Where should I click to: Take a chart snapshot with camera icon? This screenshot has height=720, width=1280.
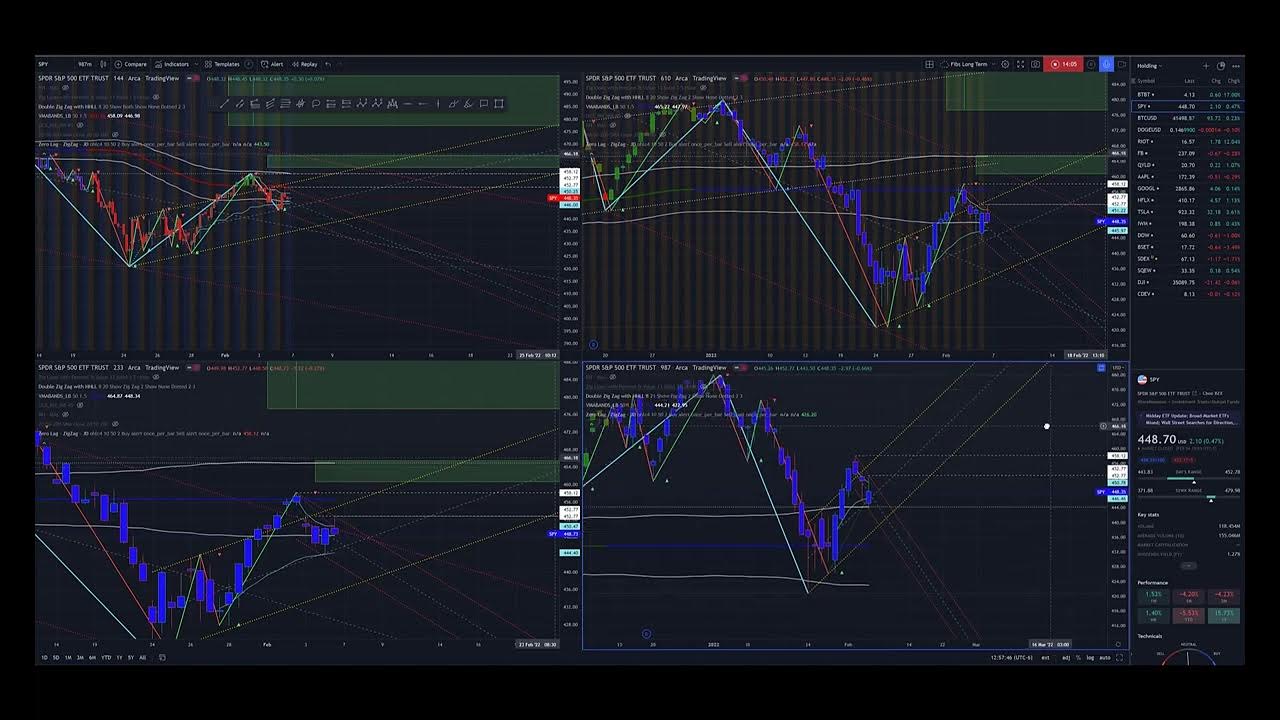1035,64
